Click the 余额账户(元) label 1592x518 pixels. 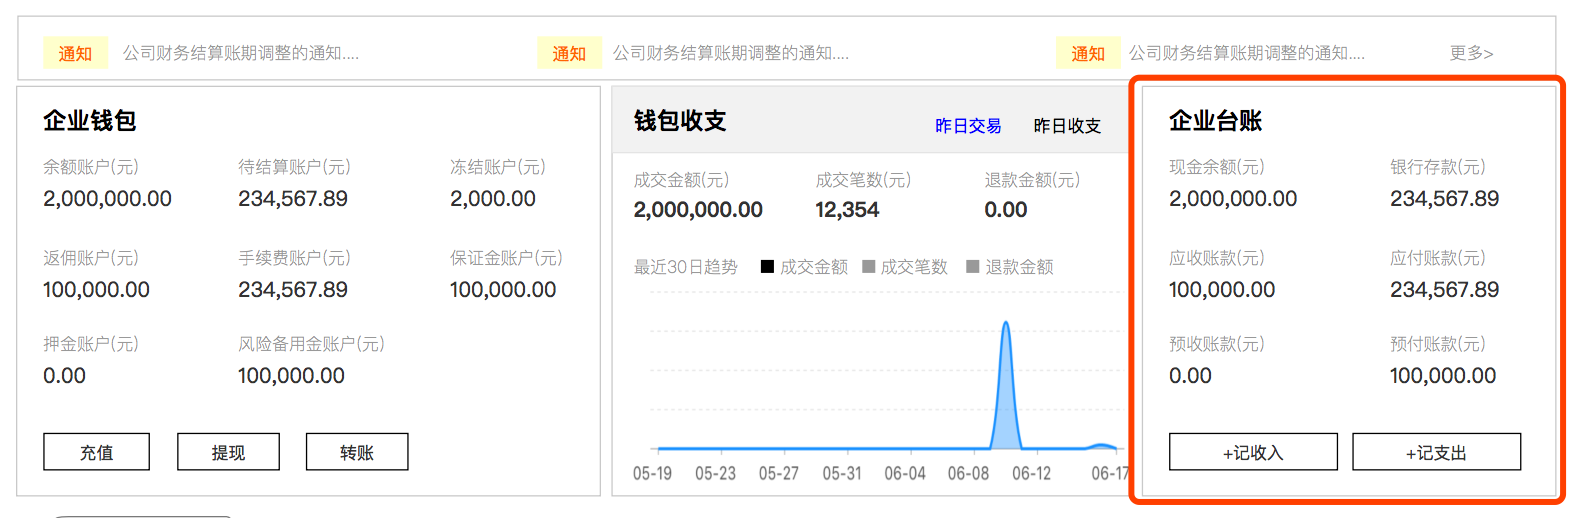pyautogui.click(x=91, y=167)
